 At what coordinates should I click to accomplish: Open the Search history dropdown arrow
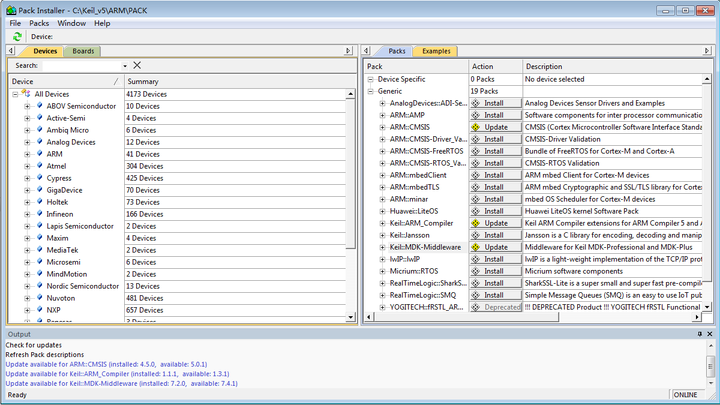[125, 66]
